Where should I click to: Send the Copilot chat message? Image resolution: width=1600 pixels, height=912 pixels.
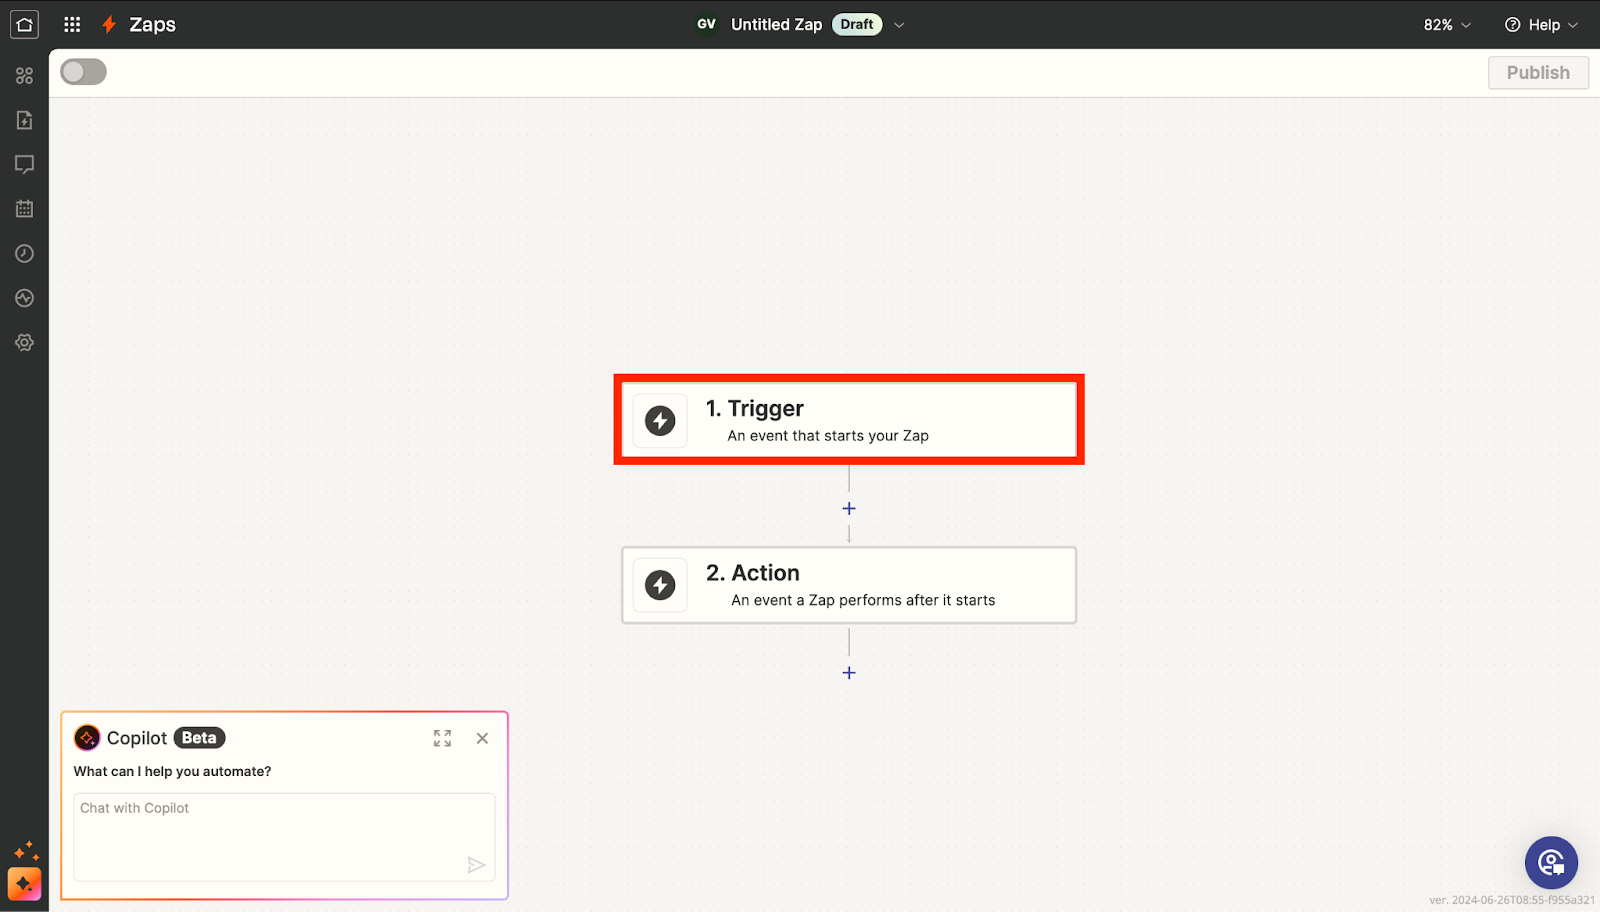coord(476,865)
